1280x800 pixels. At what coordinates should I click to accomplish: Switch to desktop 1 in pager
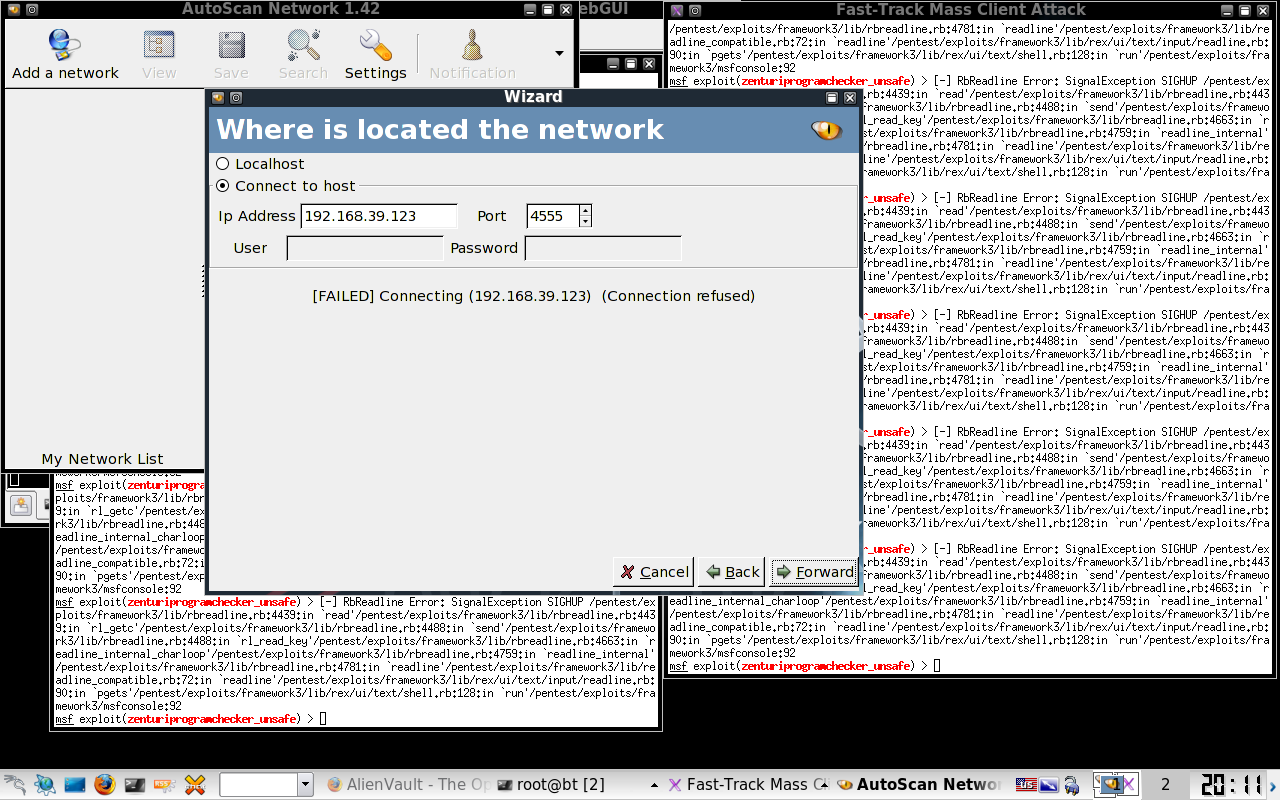tap(1116, 785)
